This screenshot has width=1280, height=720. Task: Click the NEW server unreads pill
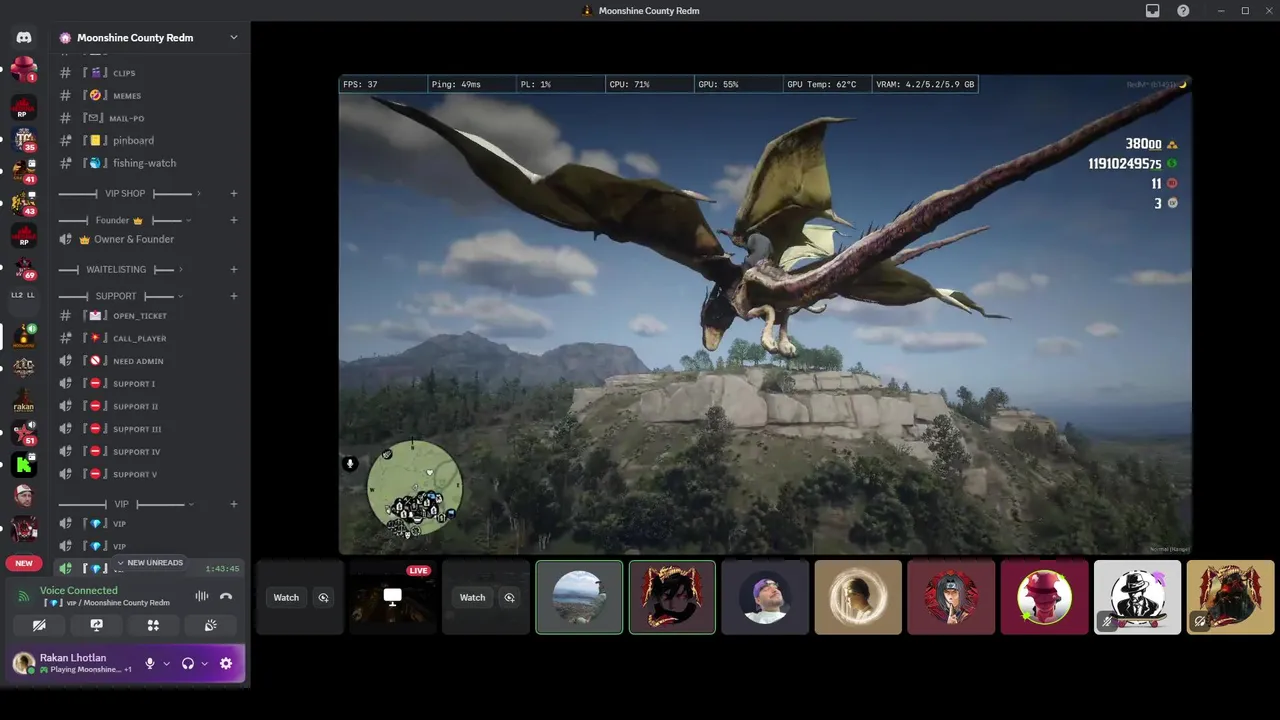[x=24, y=563]
